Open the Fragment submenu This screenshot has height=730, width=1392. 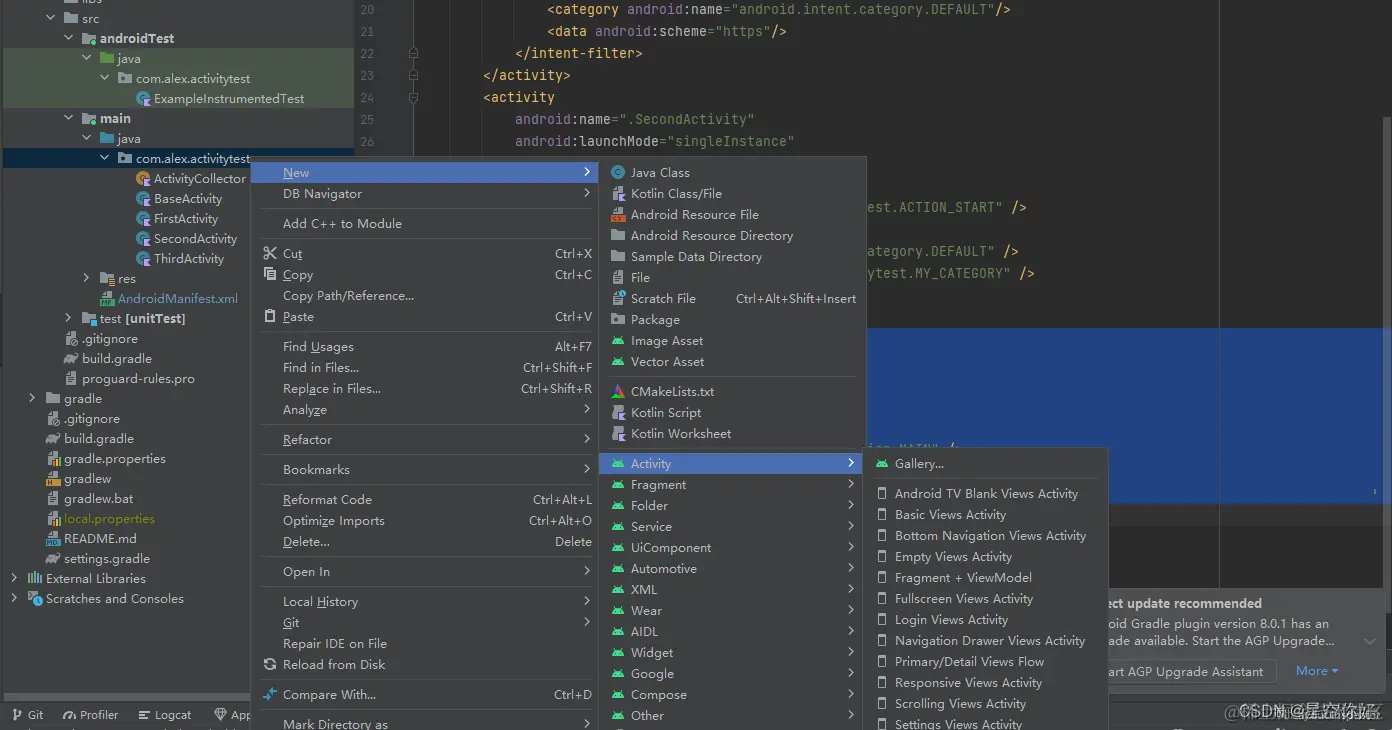tap(732, 485)
